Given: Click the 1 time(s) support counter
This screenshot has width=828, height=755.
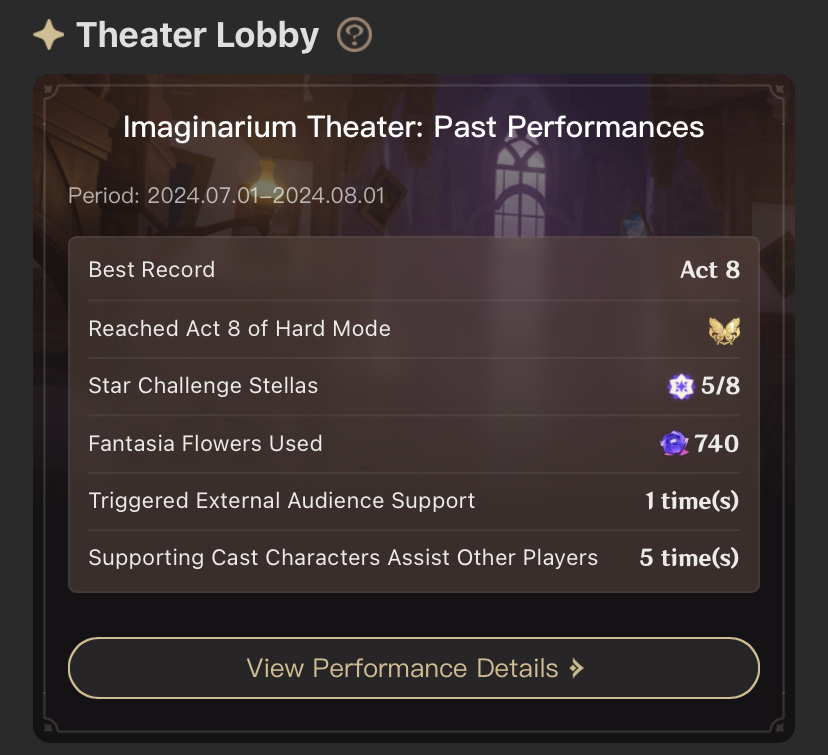Looking at the screenshot, I should click(x=690, y=501).
